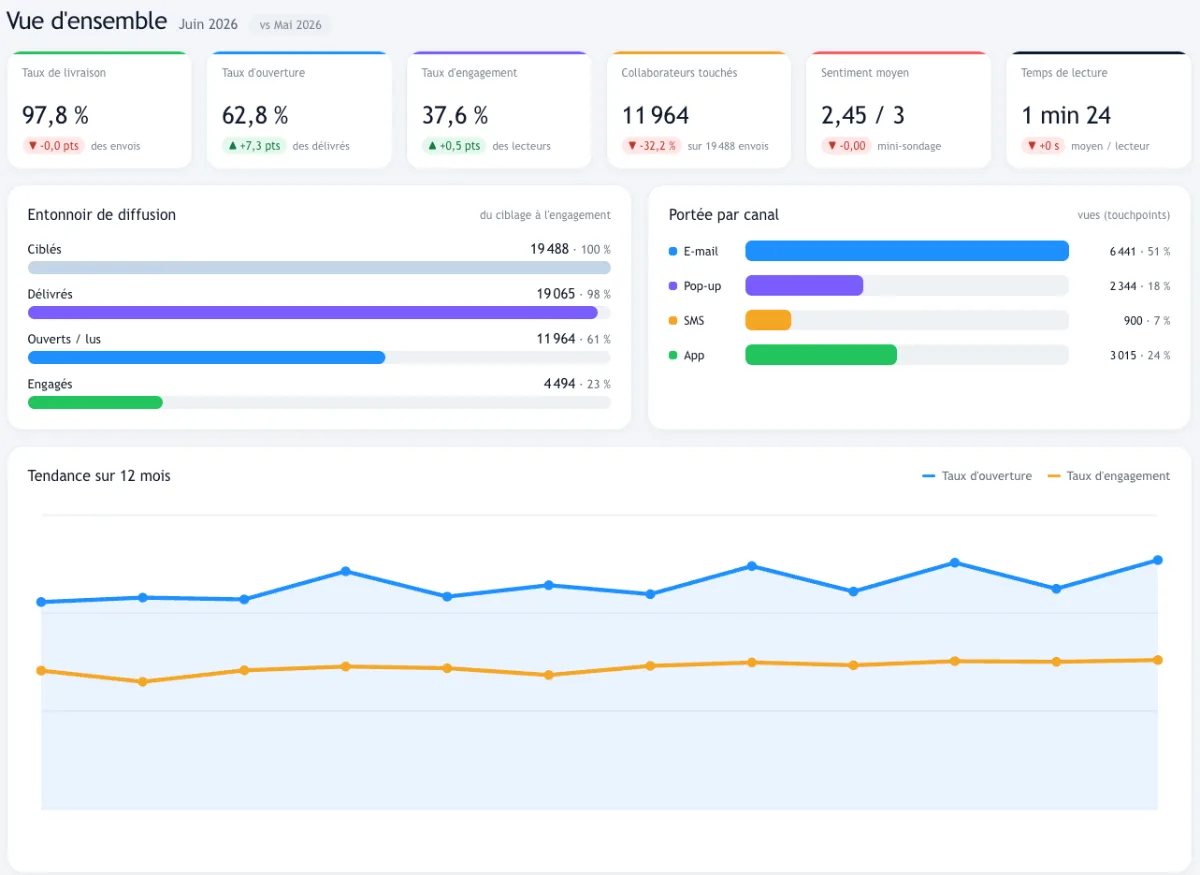
Task: Select the "Temps de lecture" card title
Action: 1064,73
